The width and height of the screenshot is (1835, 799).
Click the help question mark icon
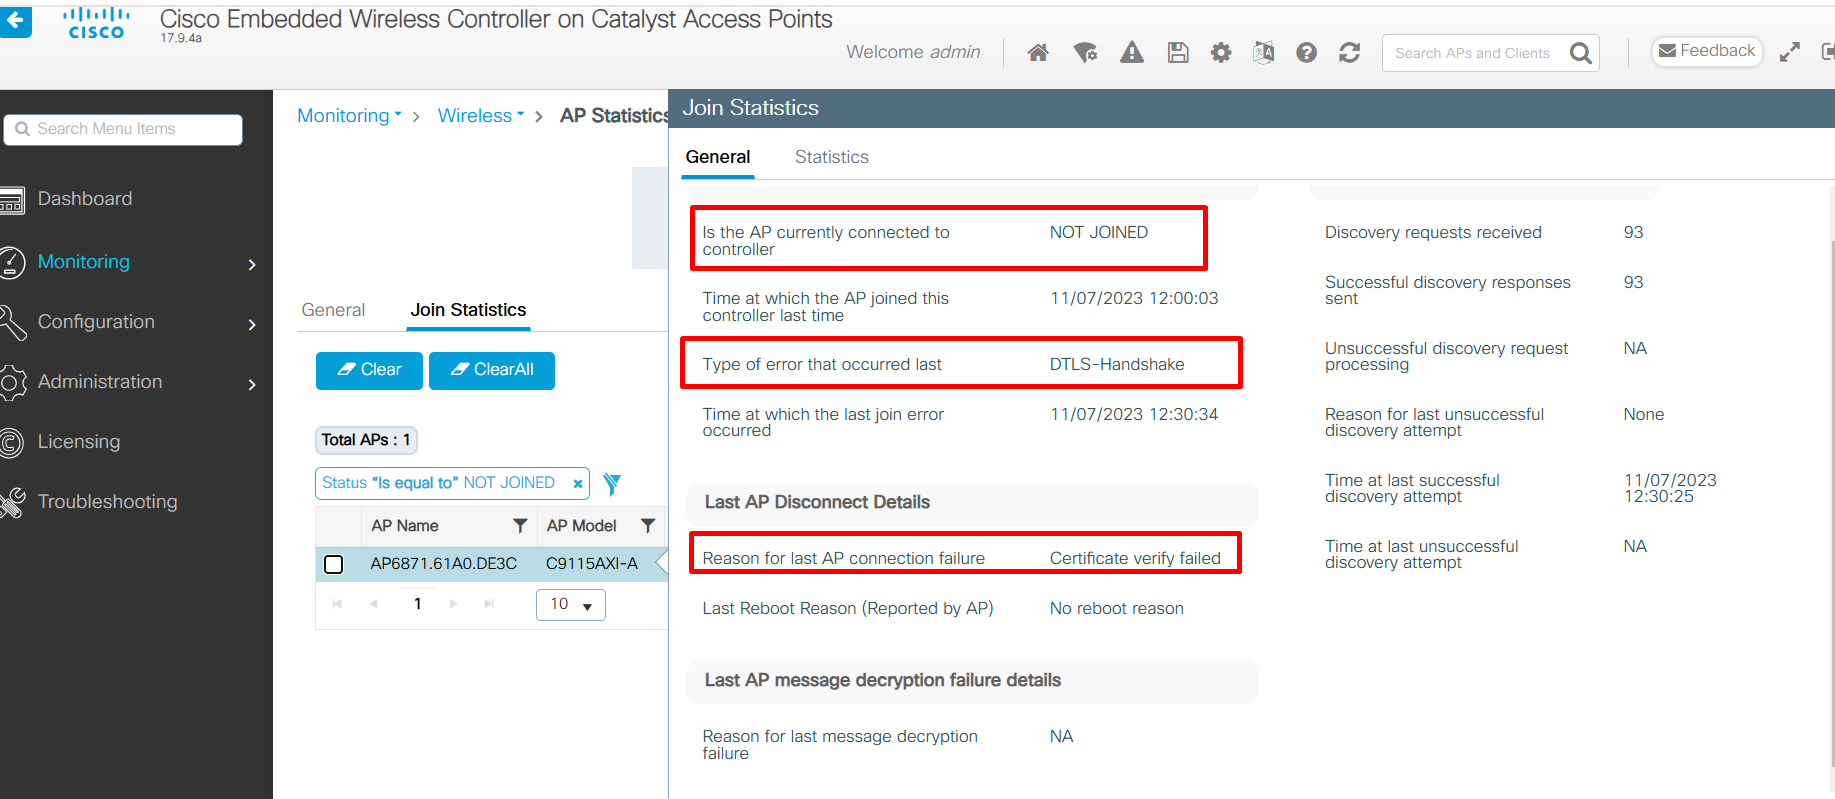pos(1306,53)
